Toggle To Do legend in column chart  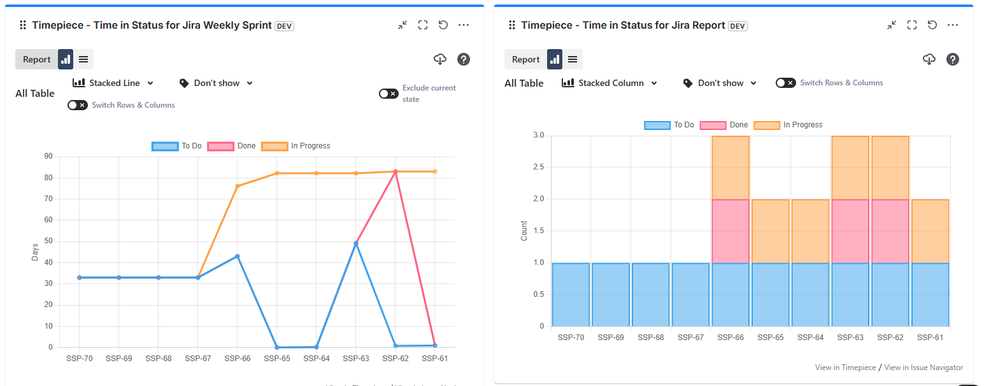669,125
